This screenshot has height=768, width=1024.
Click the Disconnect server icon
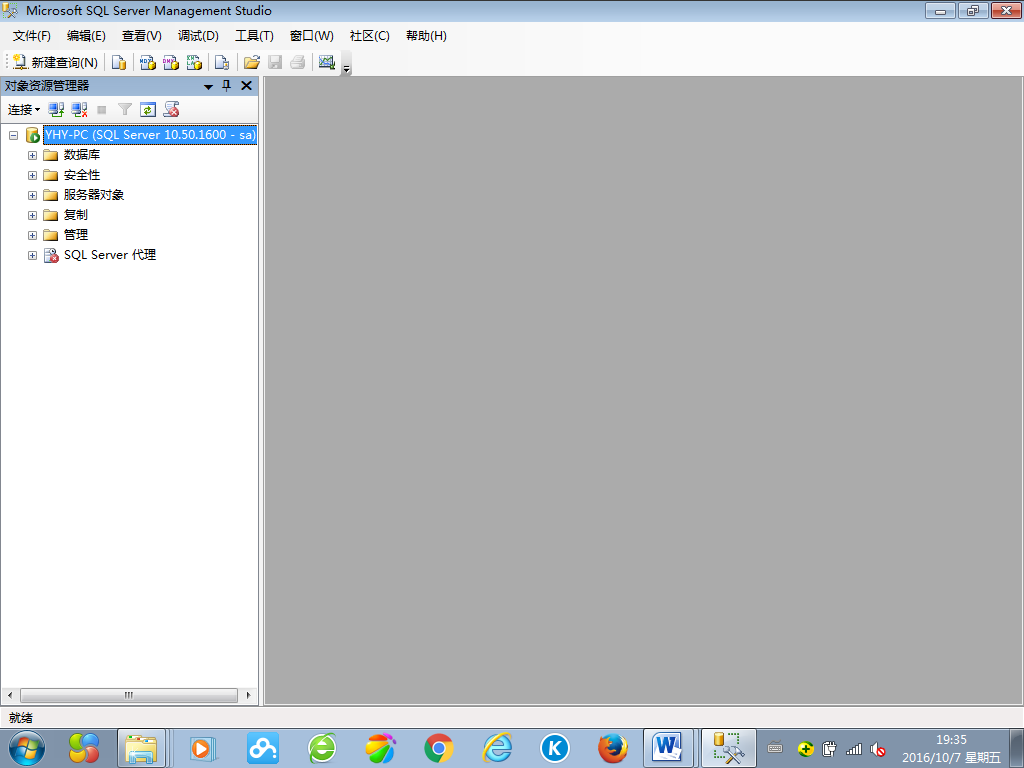click(79, 110)
